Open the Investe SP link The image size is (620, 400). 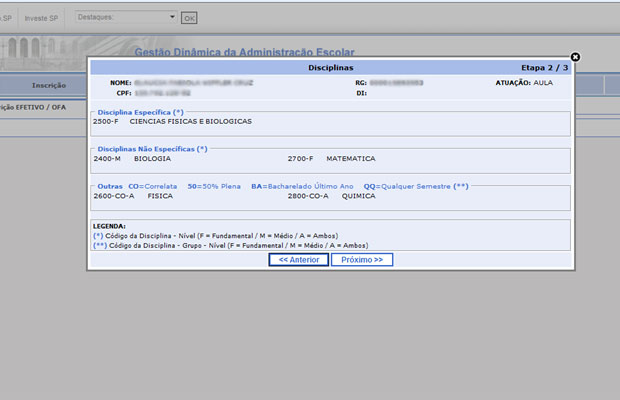point(46,18)
